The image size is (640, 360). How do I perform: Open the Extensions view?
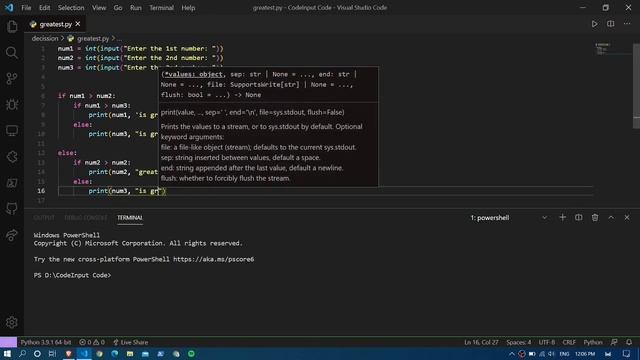(12, 157)
